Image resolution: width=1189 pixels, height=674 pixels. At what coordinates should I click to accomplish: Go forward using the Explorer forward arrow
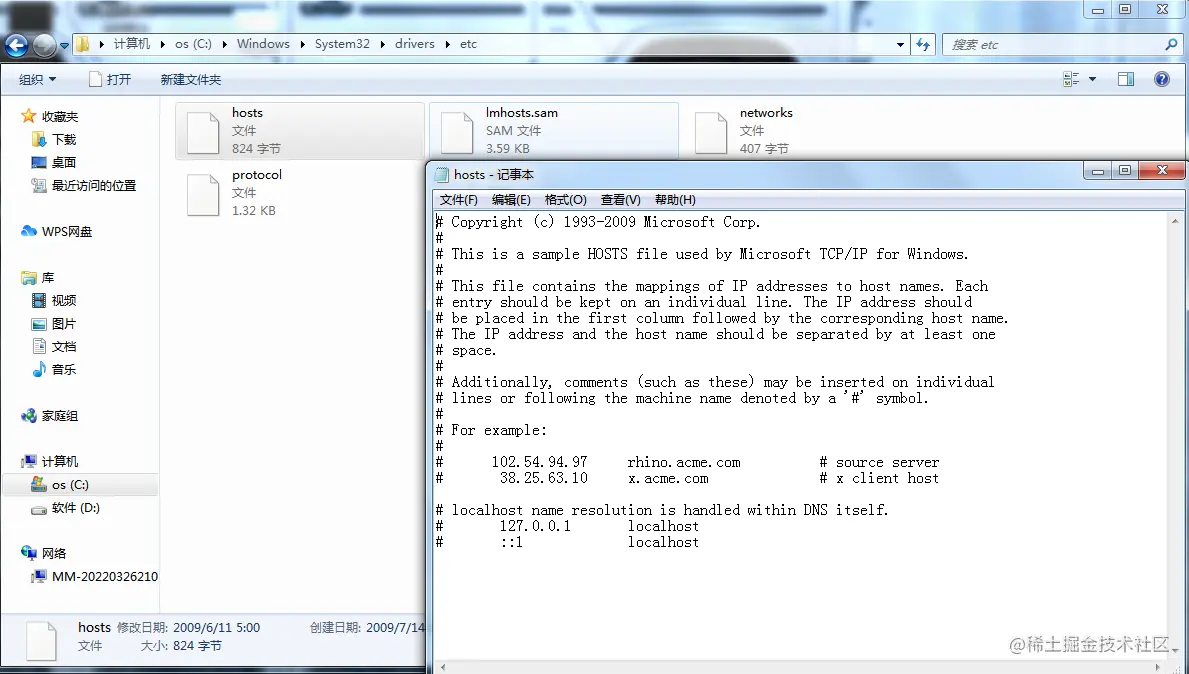[x=45, y=45]
